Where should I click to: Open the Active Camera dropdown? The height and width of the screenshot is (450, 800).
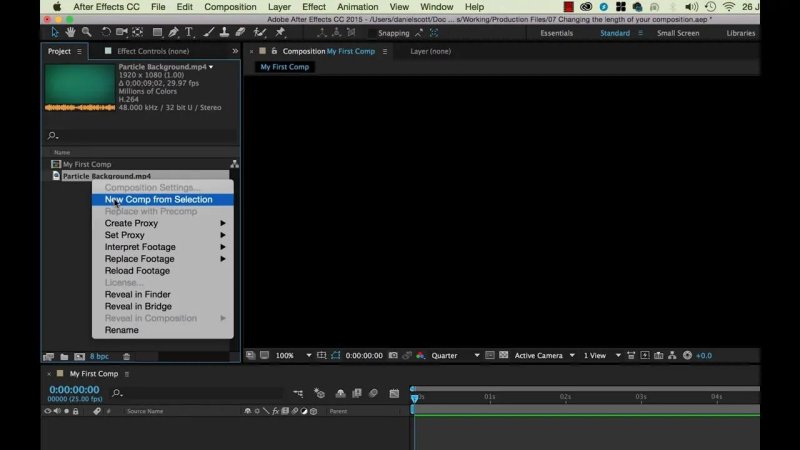coord(544,356)
